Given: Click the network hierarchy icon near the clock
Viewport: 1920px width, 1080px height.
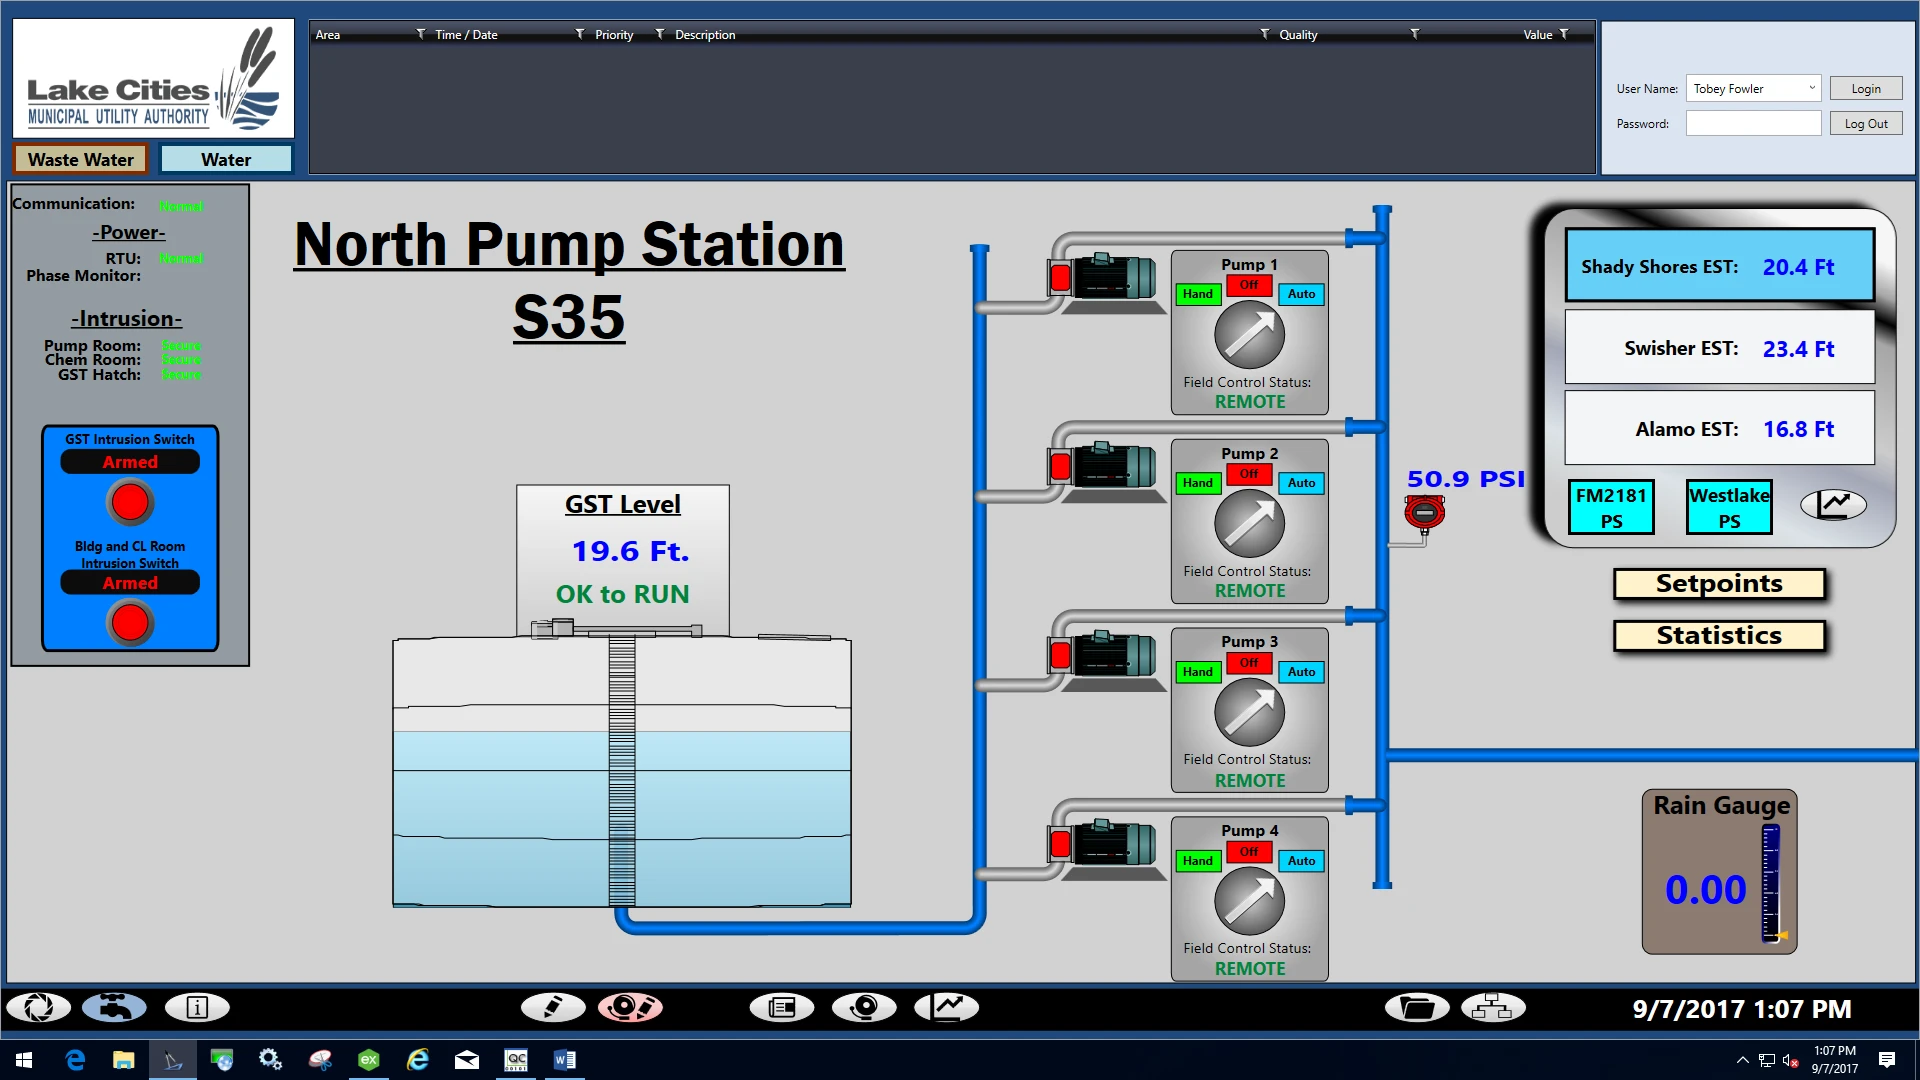Looking at the screenshot, I should coord(1492,1008).
